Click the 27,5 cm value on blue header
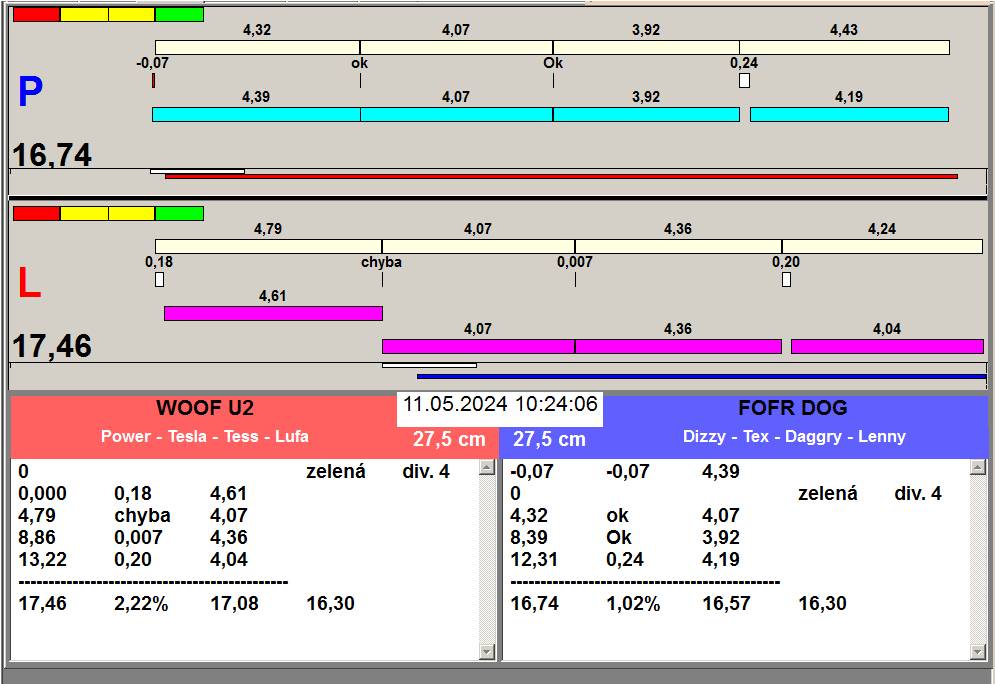This screenshot has height=684, width=995. (549, 438)
